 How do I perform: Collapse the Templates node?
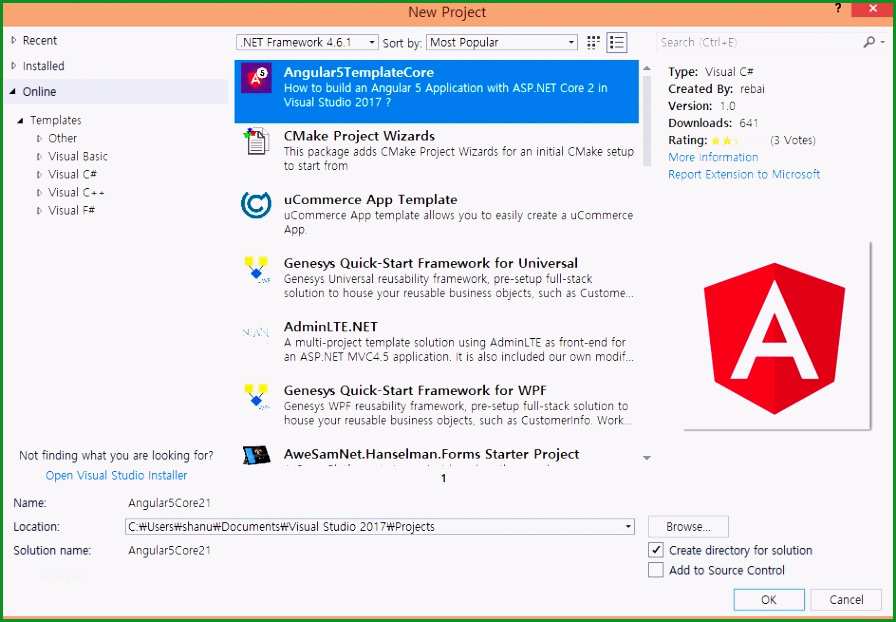point(21,121)
